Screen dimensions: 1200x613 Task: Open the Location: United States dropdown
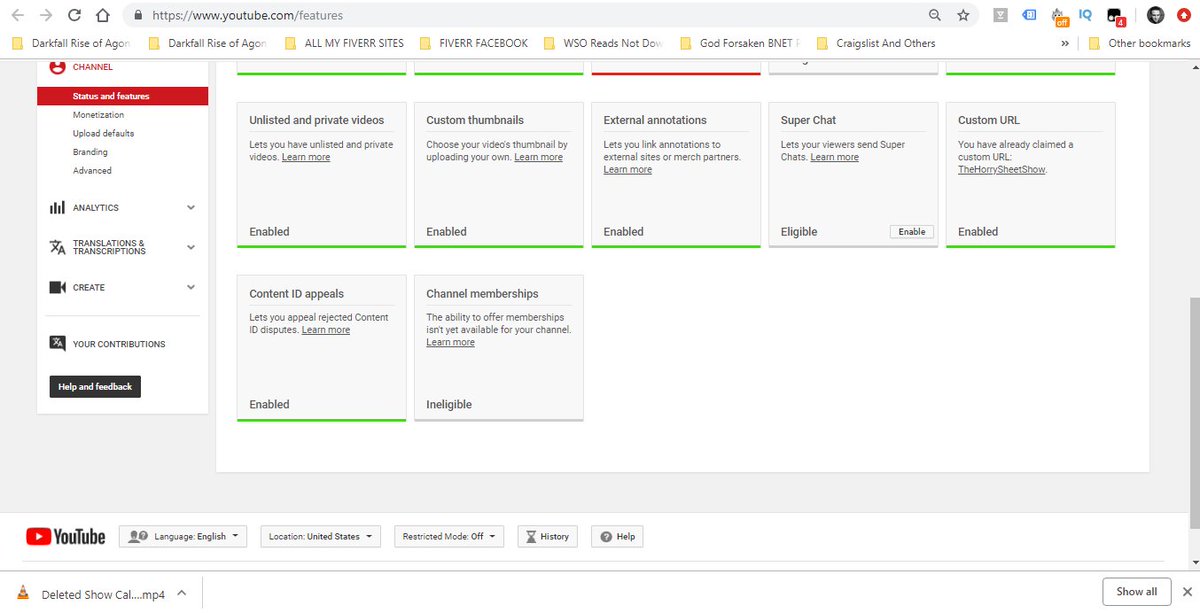click(321, 537)
